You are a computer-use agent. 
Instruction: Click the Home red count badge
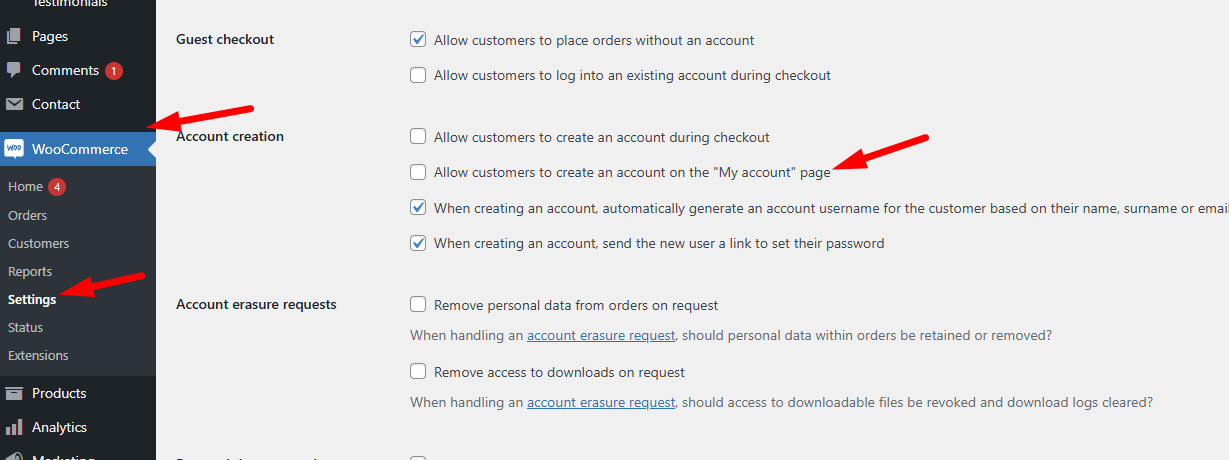coord(57,187)
